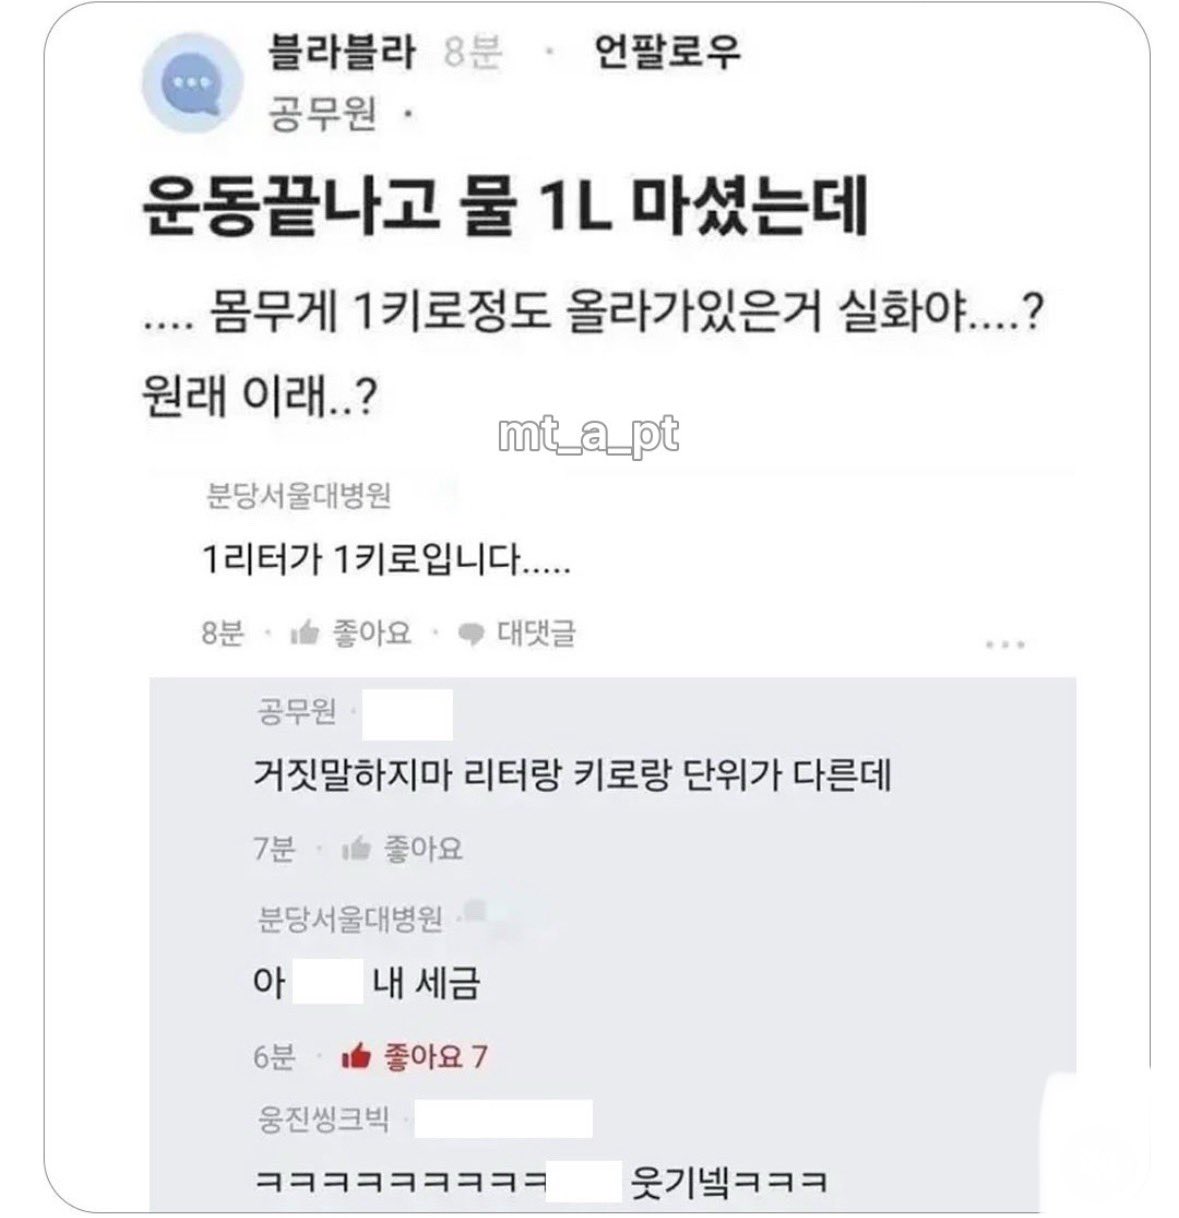The image size is (1179, 1218).
Task: Click the mt_a_pt watermark text
Action: 588,433
